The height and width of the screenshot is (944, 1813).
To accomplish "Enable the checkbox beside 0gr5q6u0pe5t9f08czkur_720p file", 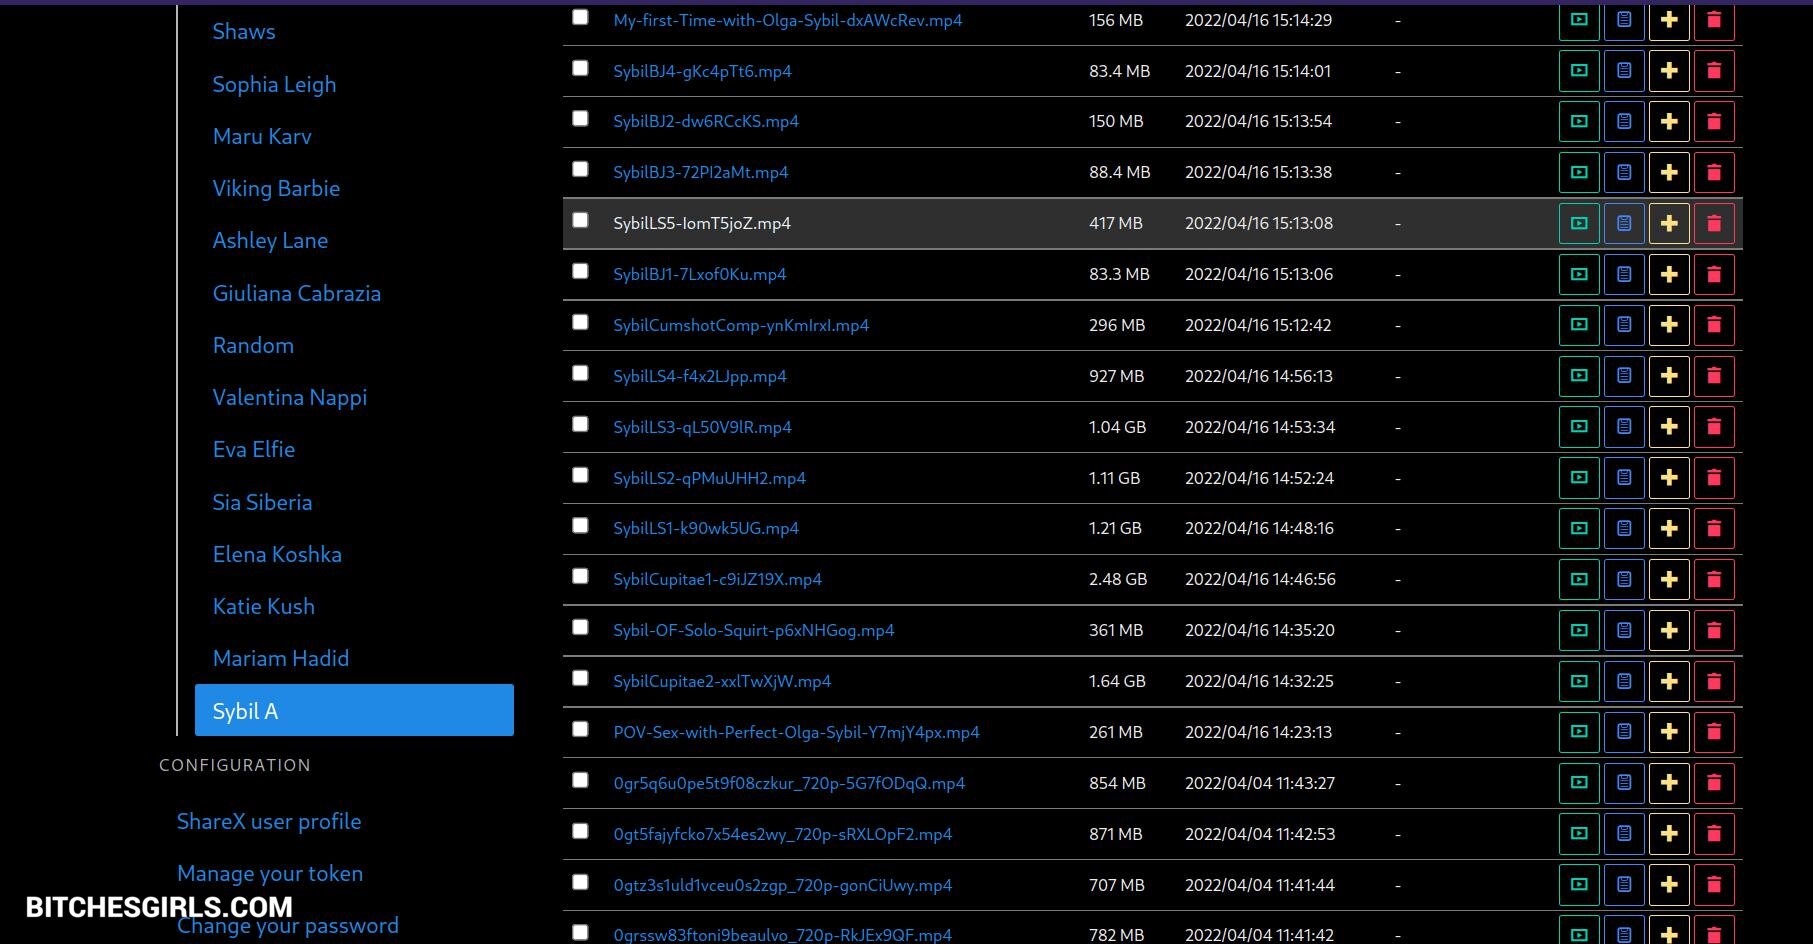I will 580,780.
